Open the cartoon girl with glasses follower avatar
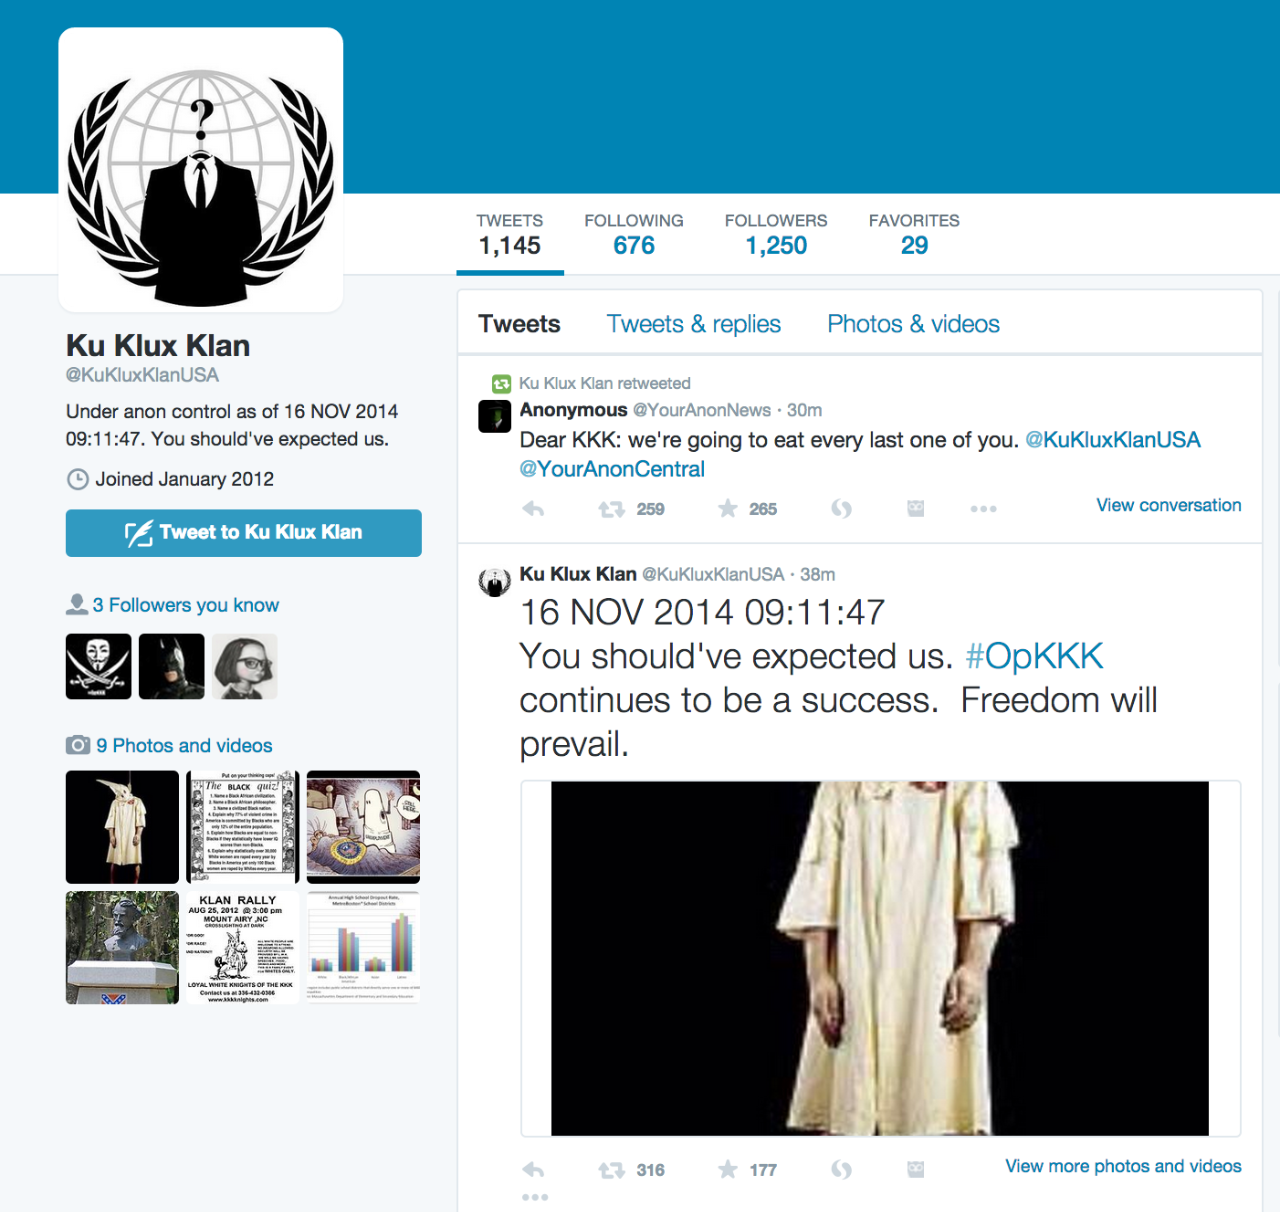This screenshot has width=1280, height=1212. [x=245, y=666]
